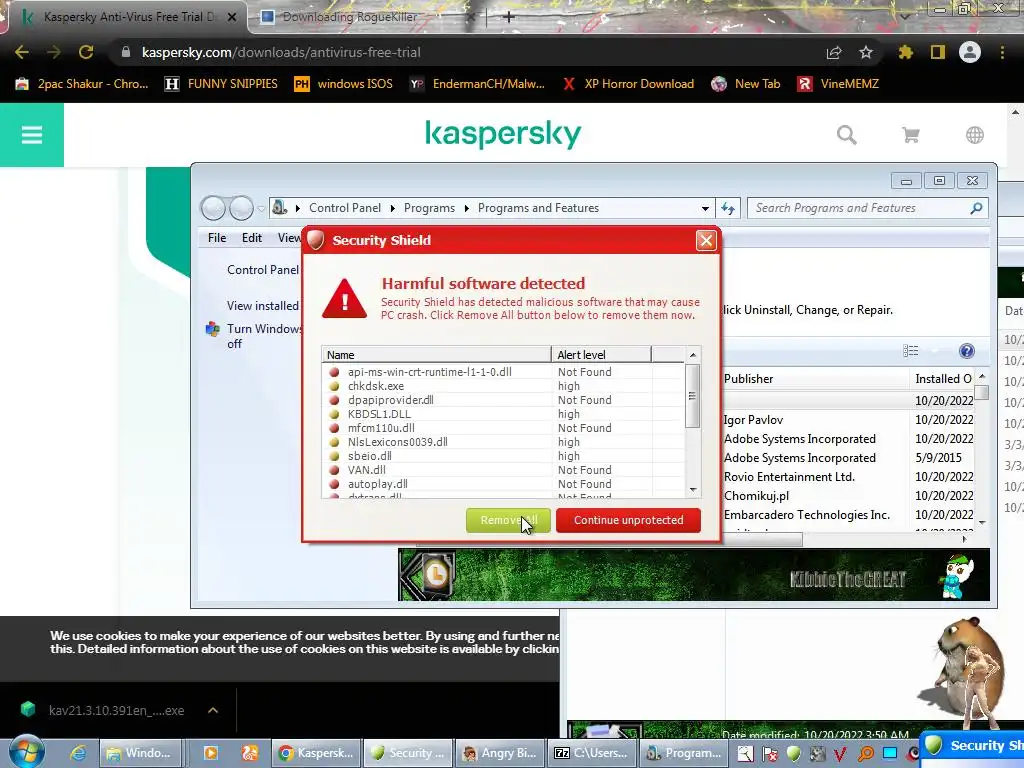This screenshot has height=768, width=1024.
Task: Click the Kaspersky address bar URL
Action: (x=281, y=52)
